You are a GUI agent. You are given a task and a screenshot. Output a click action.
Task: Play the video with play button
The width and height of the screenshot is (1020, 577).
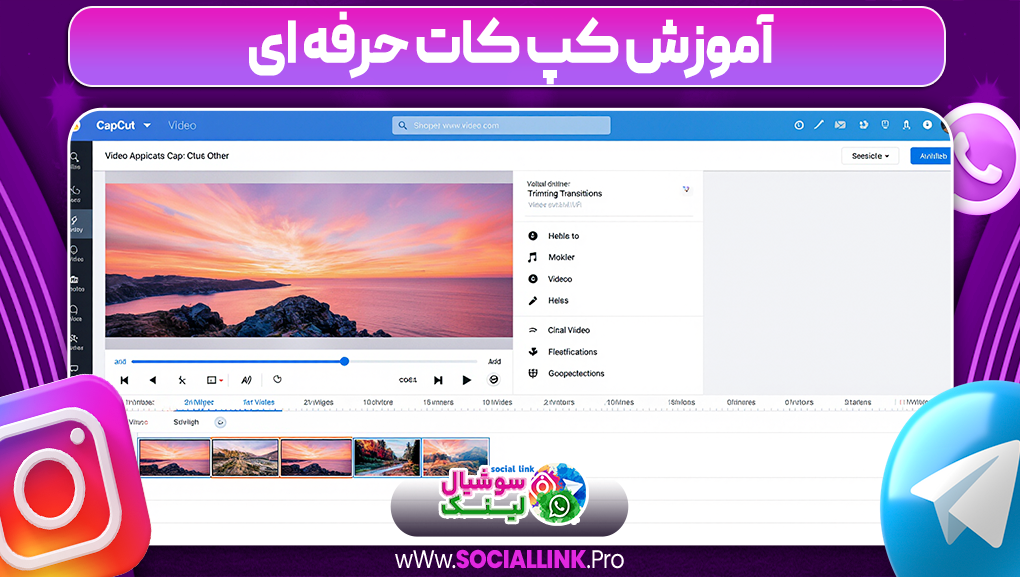[x=466, y=380]
